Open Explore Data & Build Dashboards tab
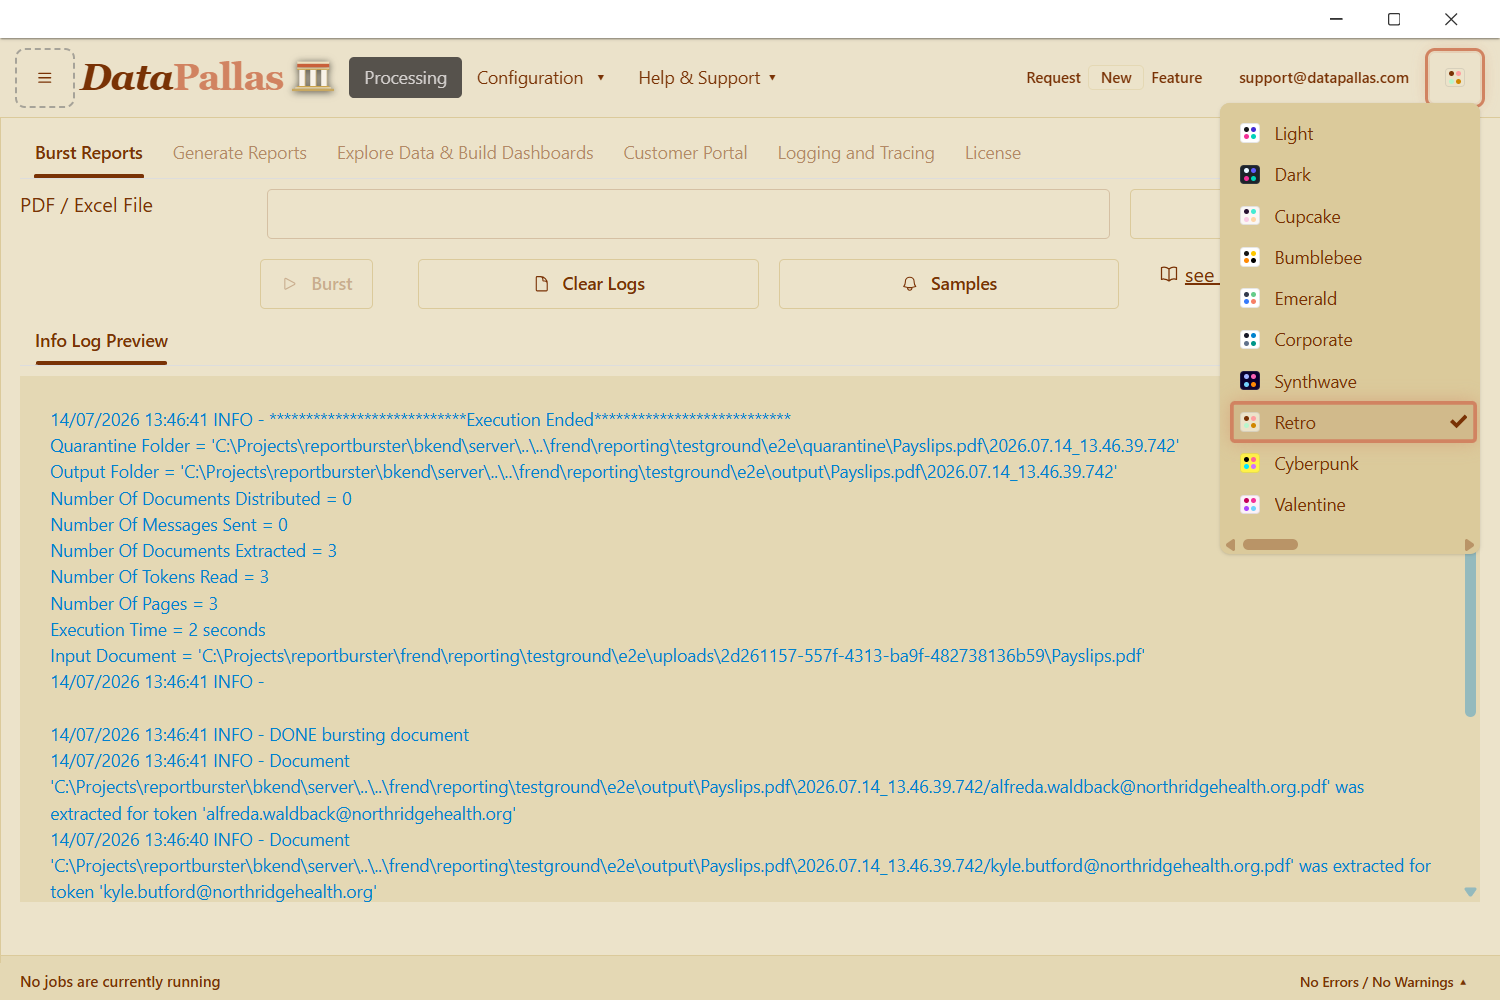This screenshot has height=1000, width=1500. click(x=465, y=153)
